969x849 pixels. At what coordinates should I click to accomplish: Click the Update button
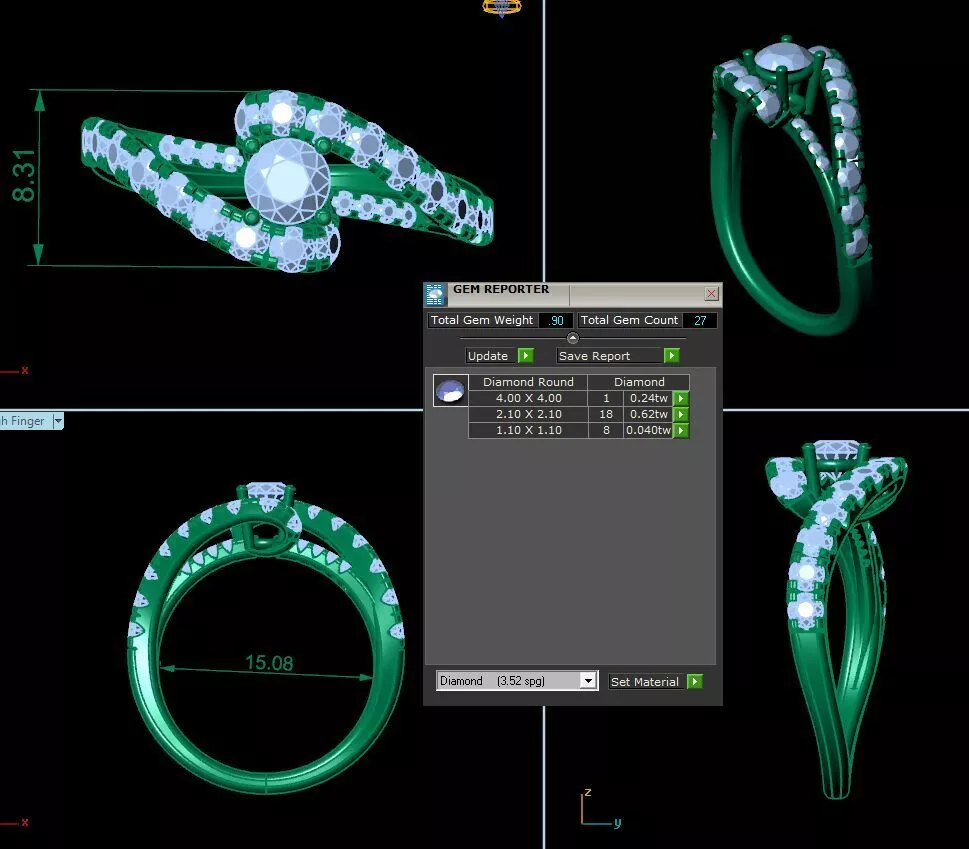click(x=491, y=356)
